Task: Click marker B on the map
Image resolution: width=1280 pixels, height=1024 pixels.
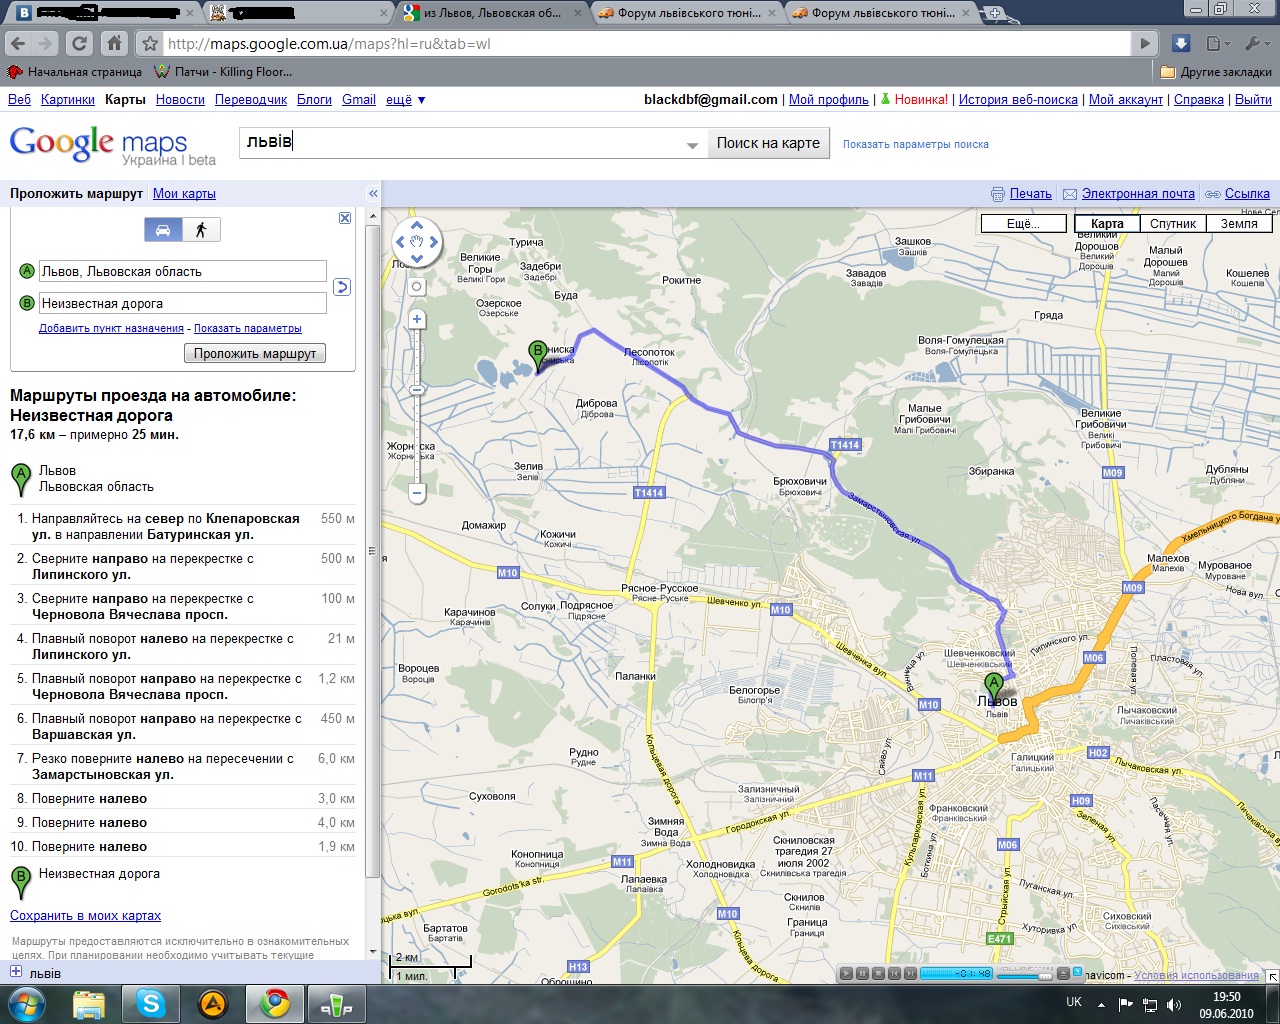Action: [x=538, y=354]
